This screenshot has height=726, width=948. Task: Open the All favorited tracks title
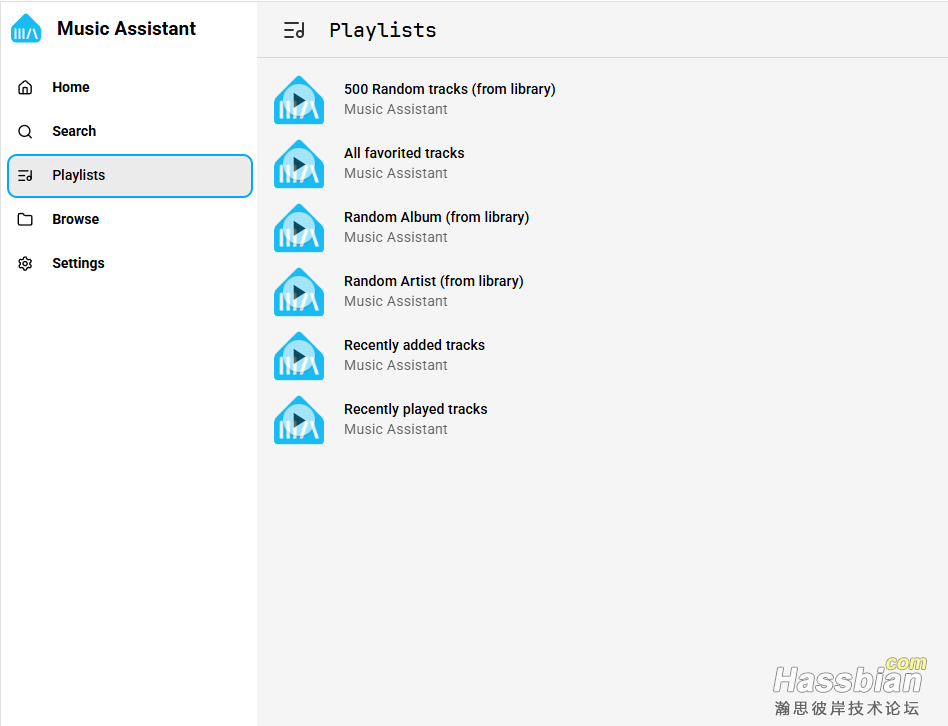click(404, 153)
